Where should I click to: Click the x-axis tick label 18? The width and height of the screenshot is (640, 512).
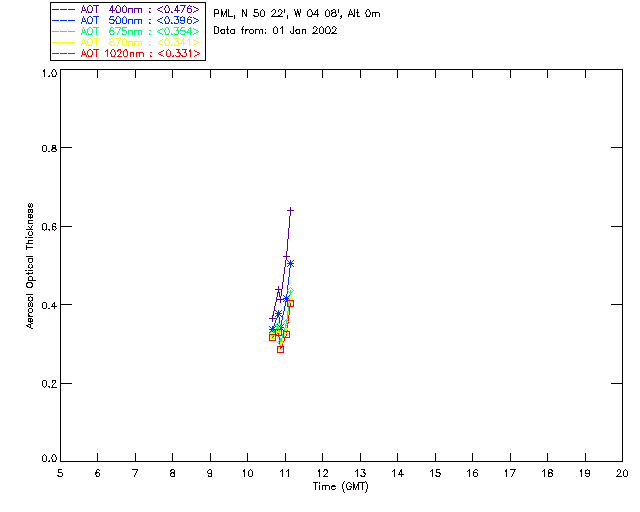pos(547,473)
